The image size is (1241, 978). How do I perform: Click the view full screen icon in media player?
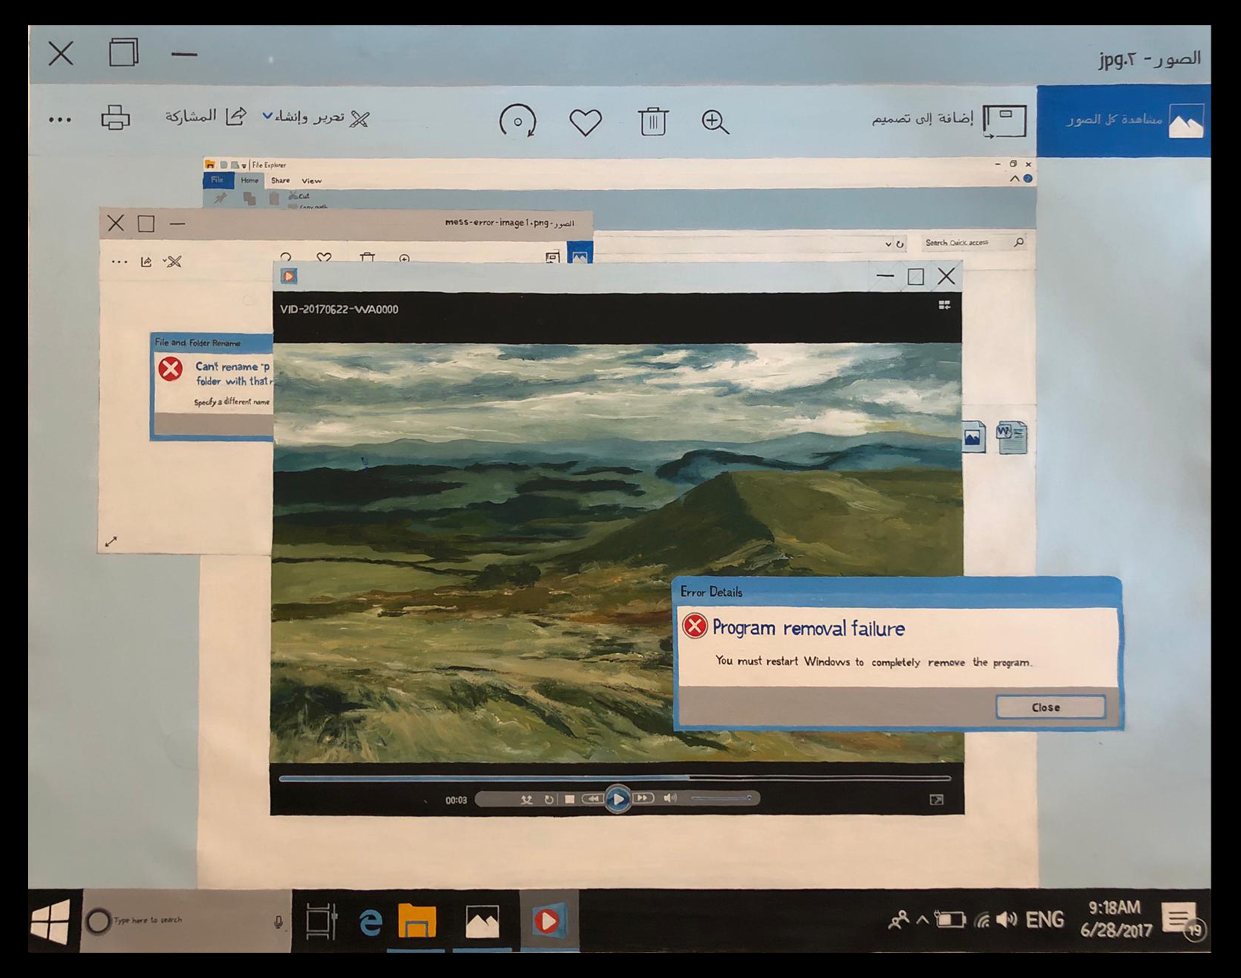coord(936,799)
